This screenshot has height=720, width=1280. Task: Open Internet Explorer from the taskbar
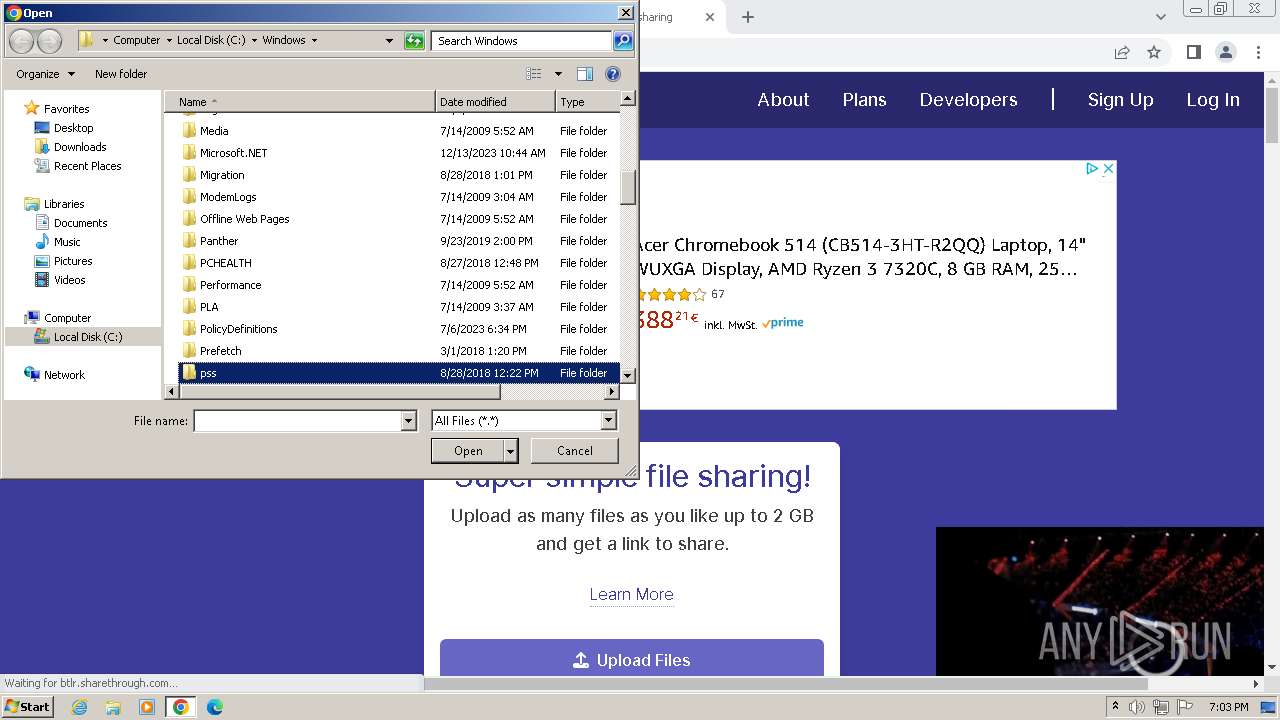79,707
